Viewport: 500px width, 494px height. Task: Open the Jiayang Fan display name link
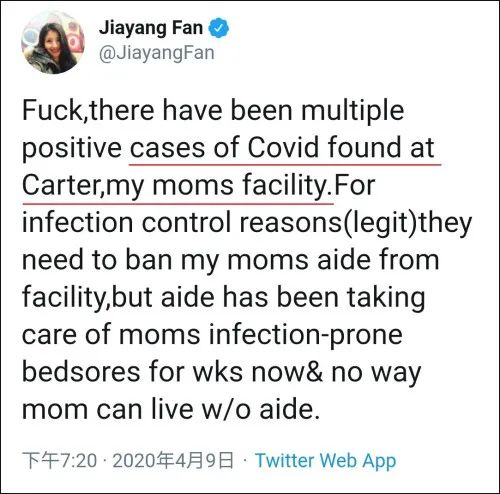coord(151,28)
